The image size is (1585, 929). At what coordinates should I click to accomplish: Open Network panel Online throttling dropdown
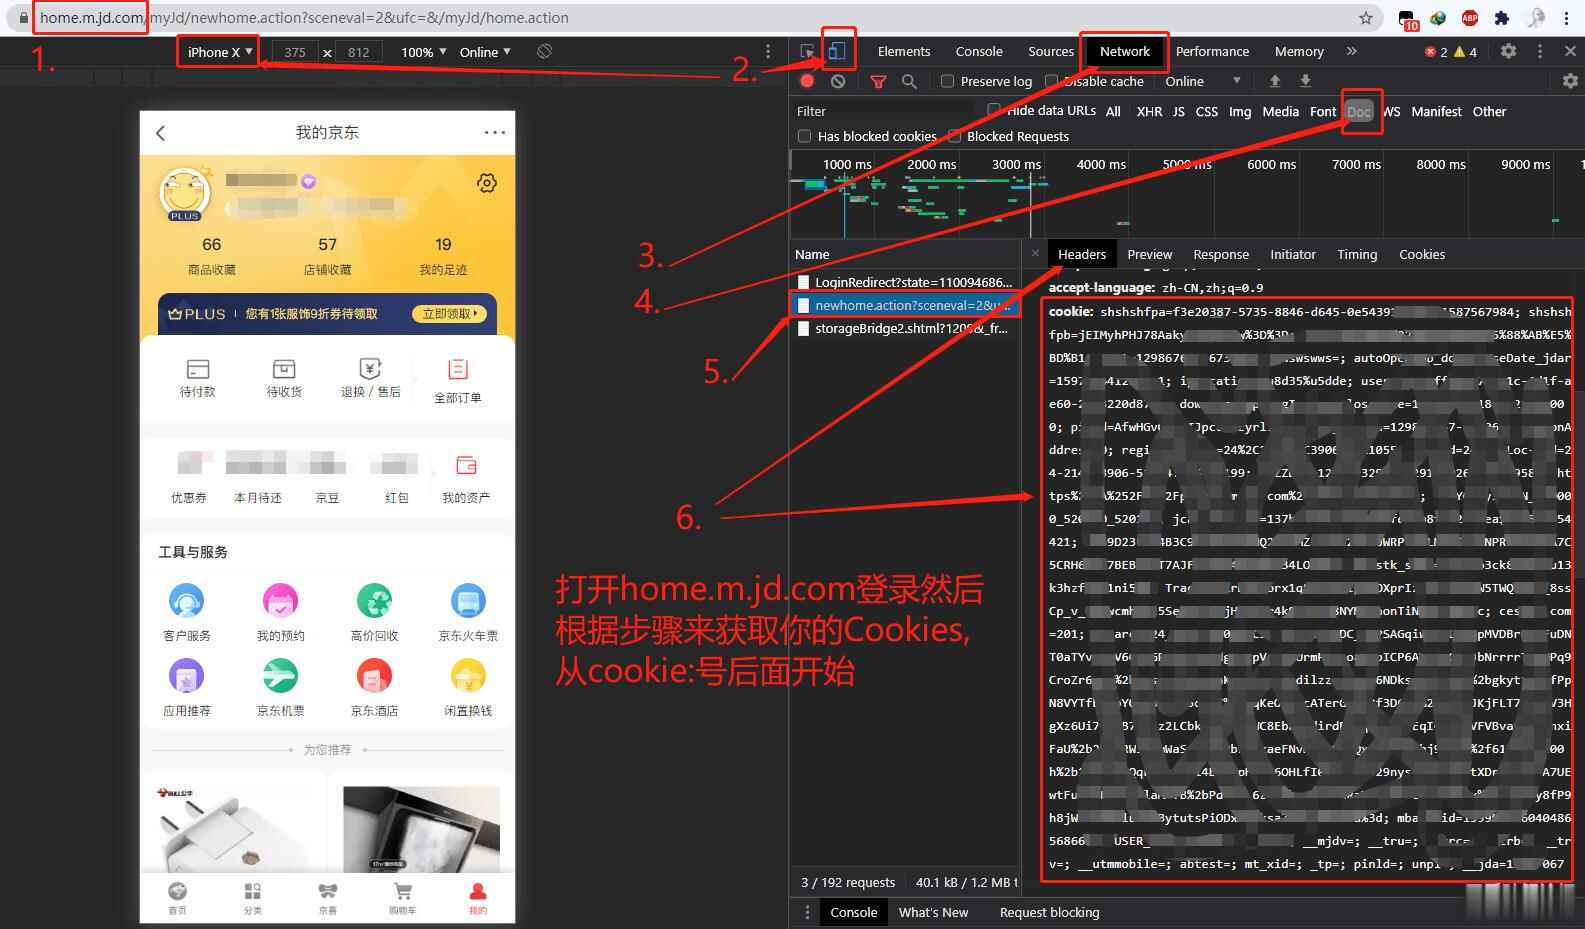tap(1203, 81)
